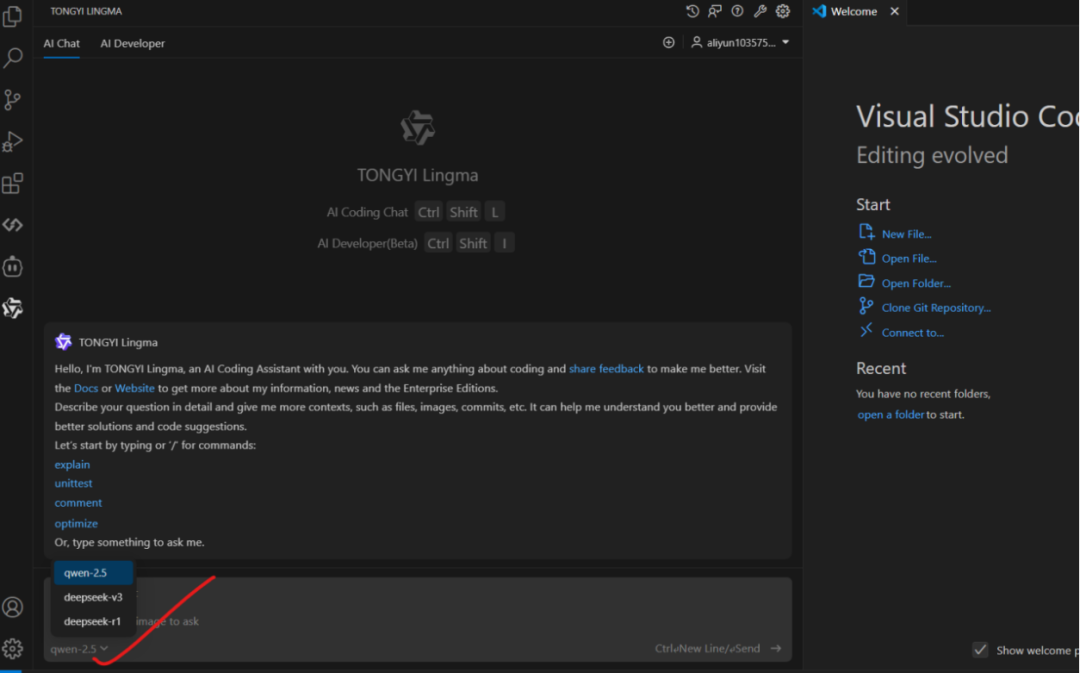
Task: Run the unittest command link
Action: click(73, 484)
